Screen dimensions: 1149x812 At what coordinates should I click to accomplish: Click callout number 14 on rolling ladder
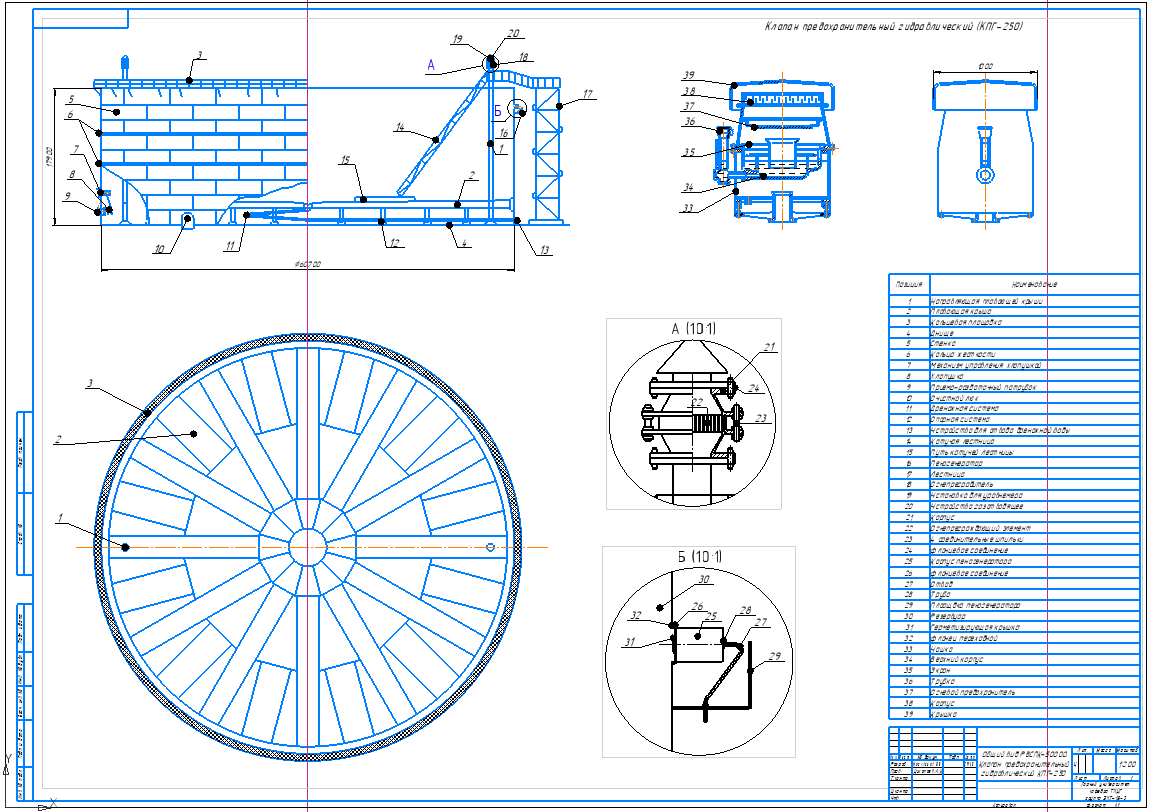pyautogui.click(x=399, y=127)
